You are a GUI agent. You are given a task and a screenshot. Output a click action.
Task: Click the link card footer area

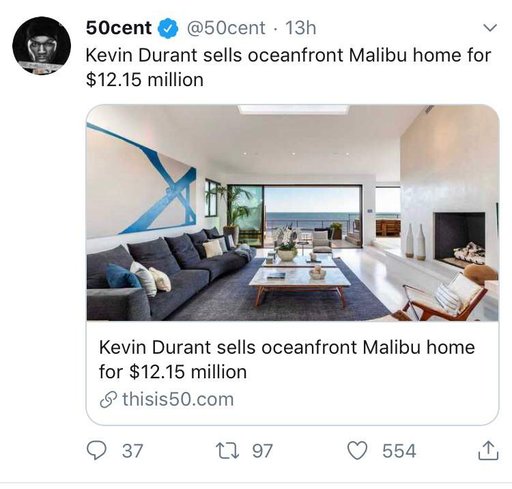click(293, 373)
